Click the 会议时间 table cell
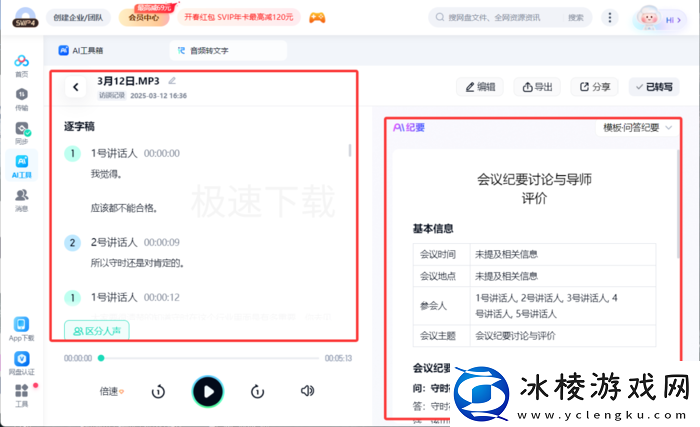700x427 pixels. (x=442, y=255)
